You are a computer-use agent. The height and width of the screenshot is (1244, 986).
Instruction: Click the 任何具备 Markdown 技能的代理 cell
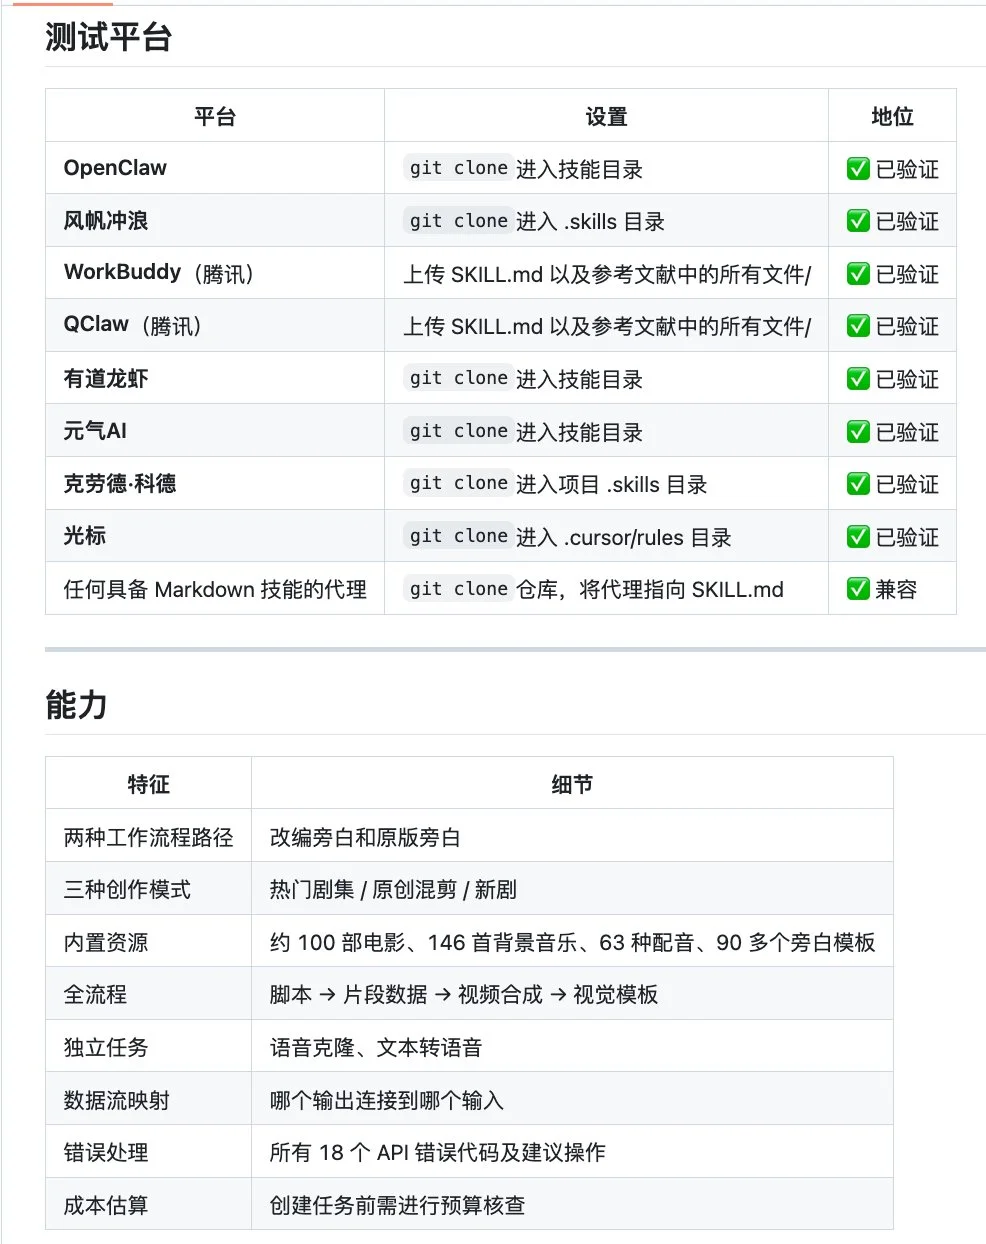tap(215, 589)
